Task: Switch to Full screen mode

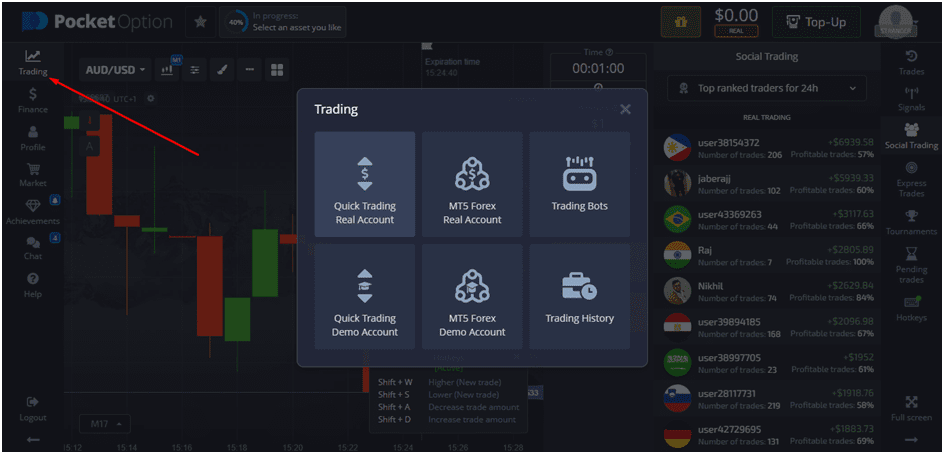Action: [x=911, y=408]
